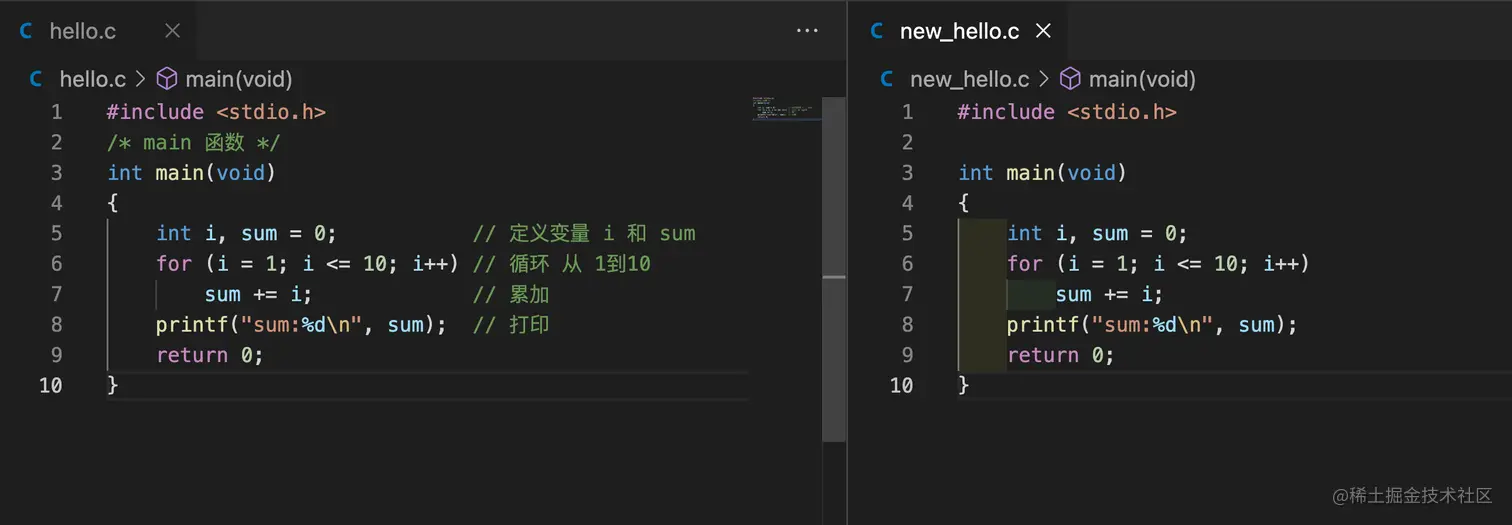Click '#include <stdio.h>' in new_hello.c
1512x525 pixels.
(x=1067, y=112)
